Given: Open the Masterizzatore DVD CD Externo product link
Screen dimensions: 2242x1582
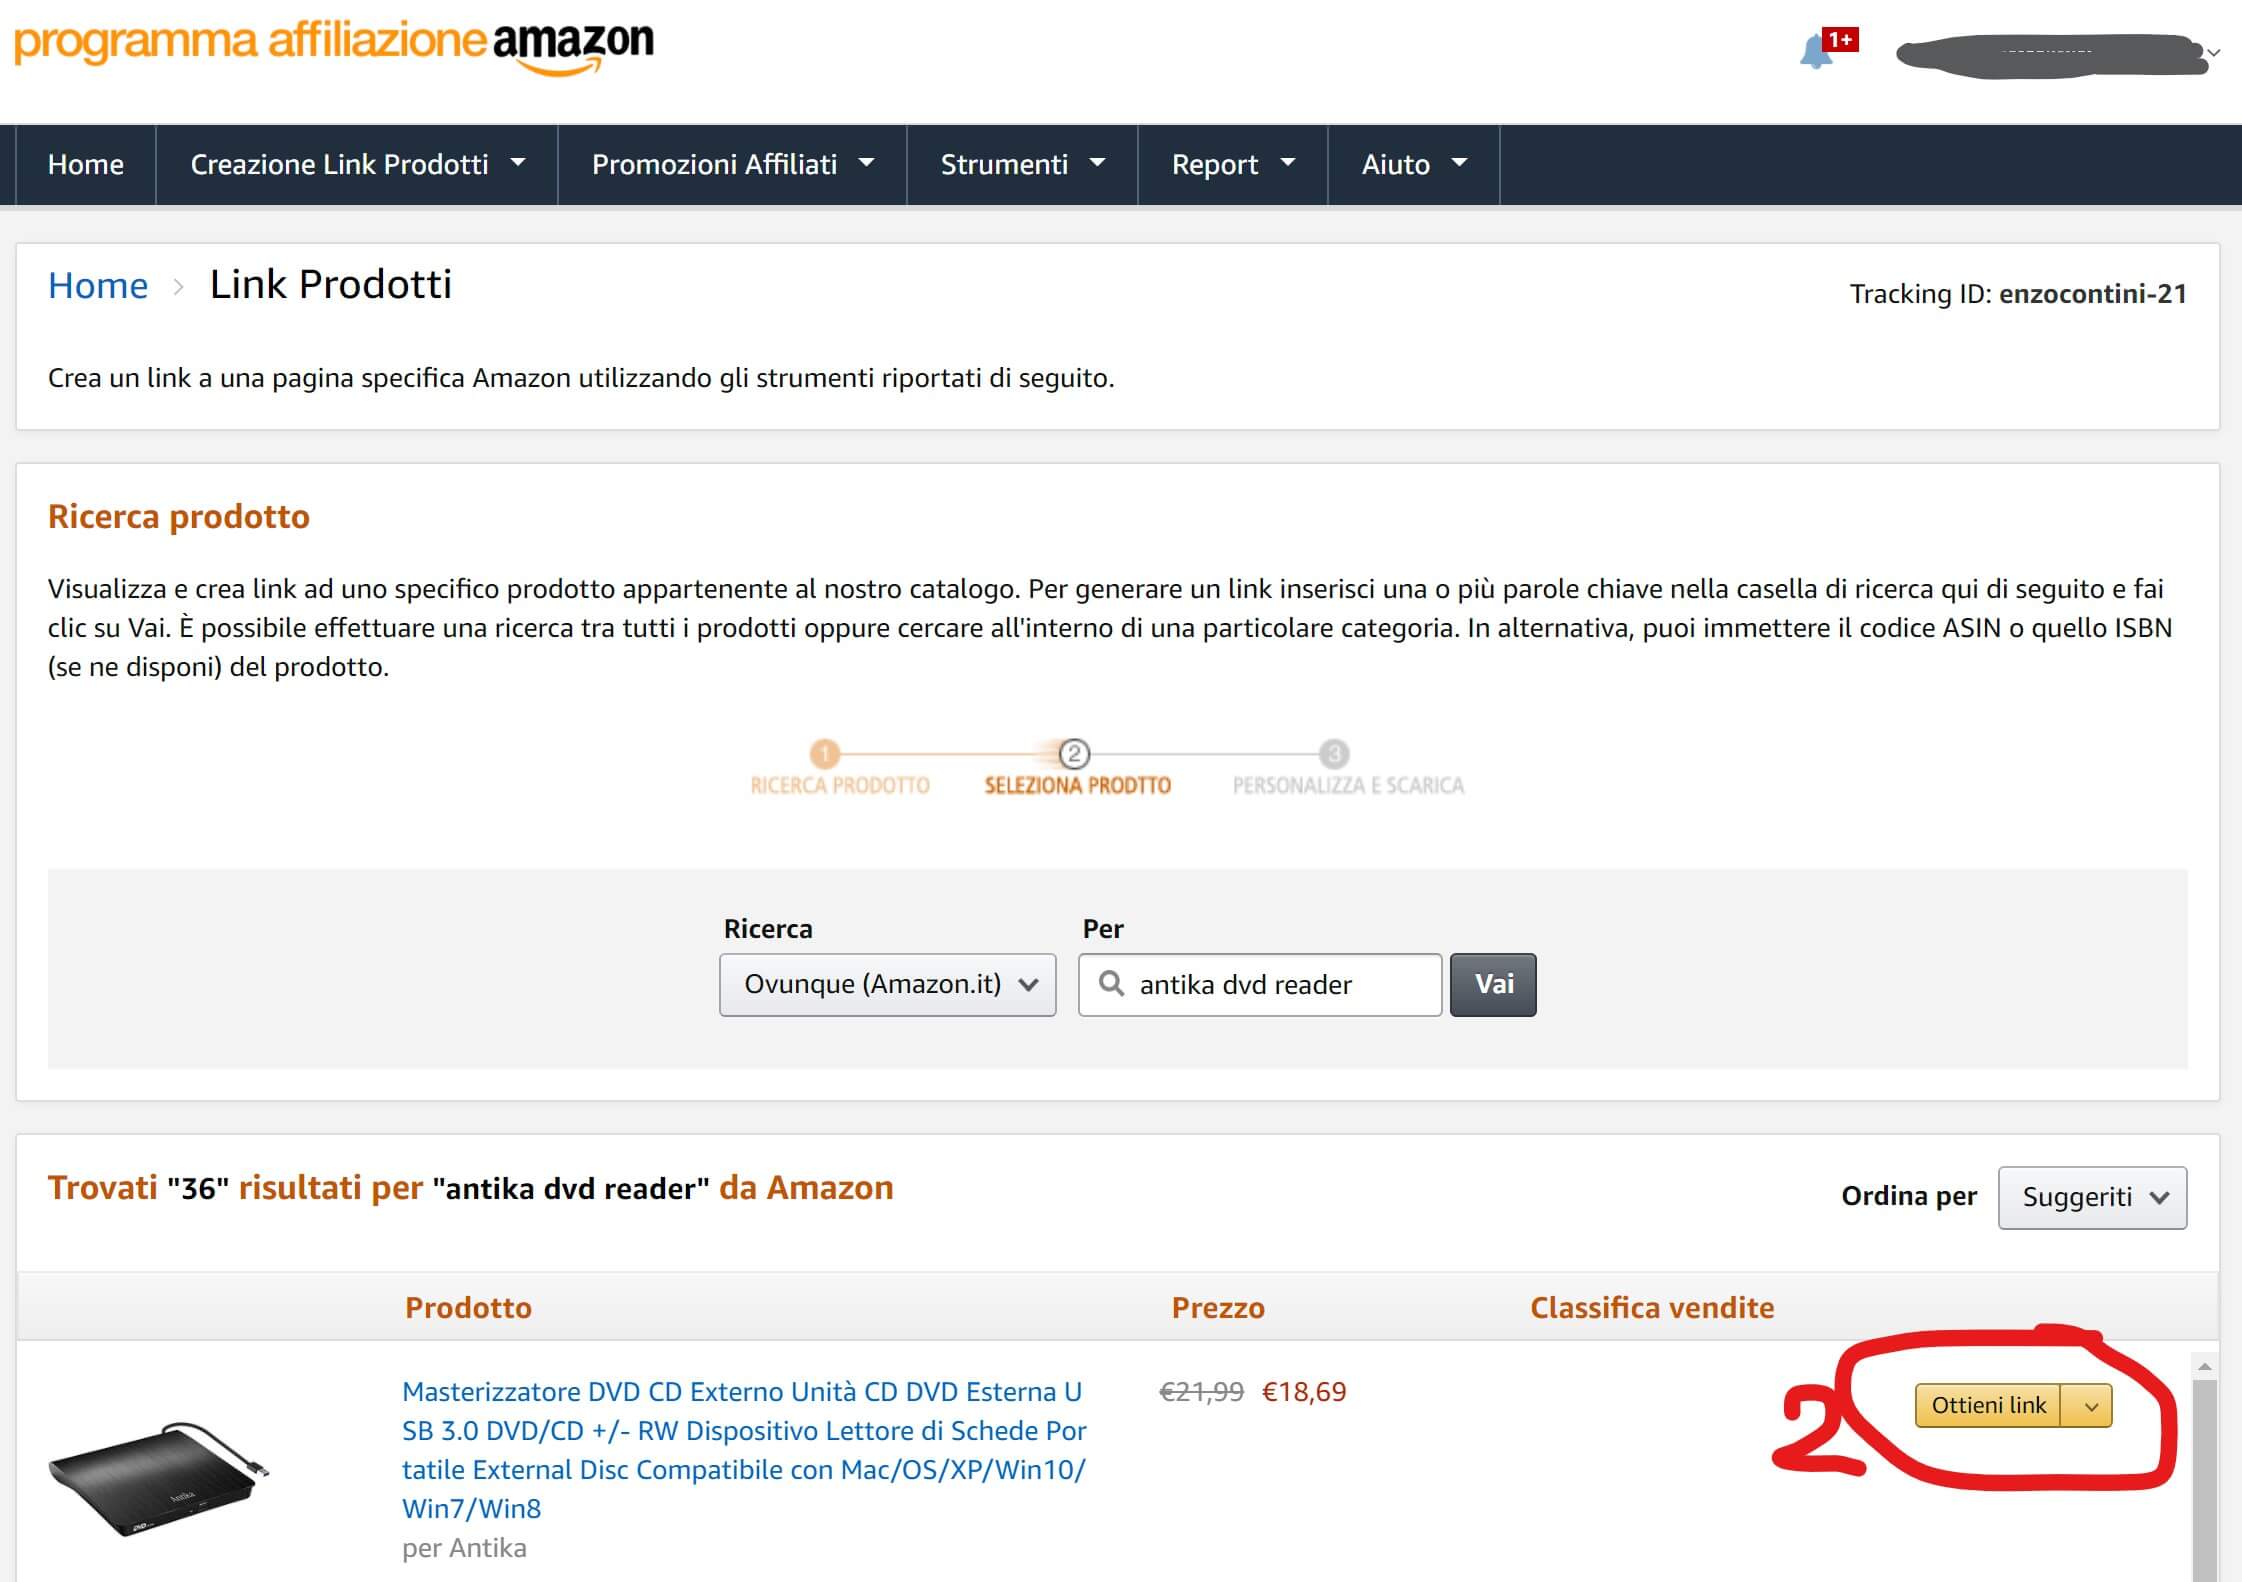Looking at the screenshot, I should coord(744,1450).
